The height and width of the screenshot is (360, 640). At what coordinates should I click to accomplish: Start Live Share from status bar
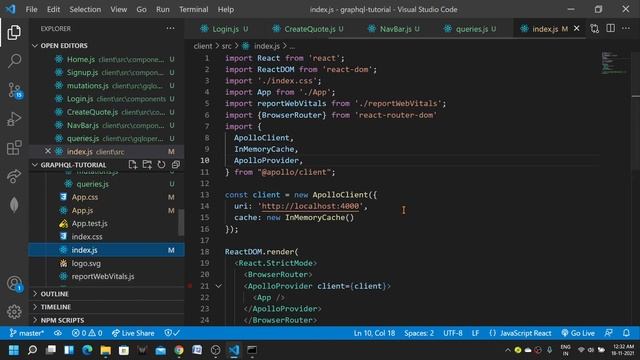(x=133, y=333)
